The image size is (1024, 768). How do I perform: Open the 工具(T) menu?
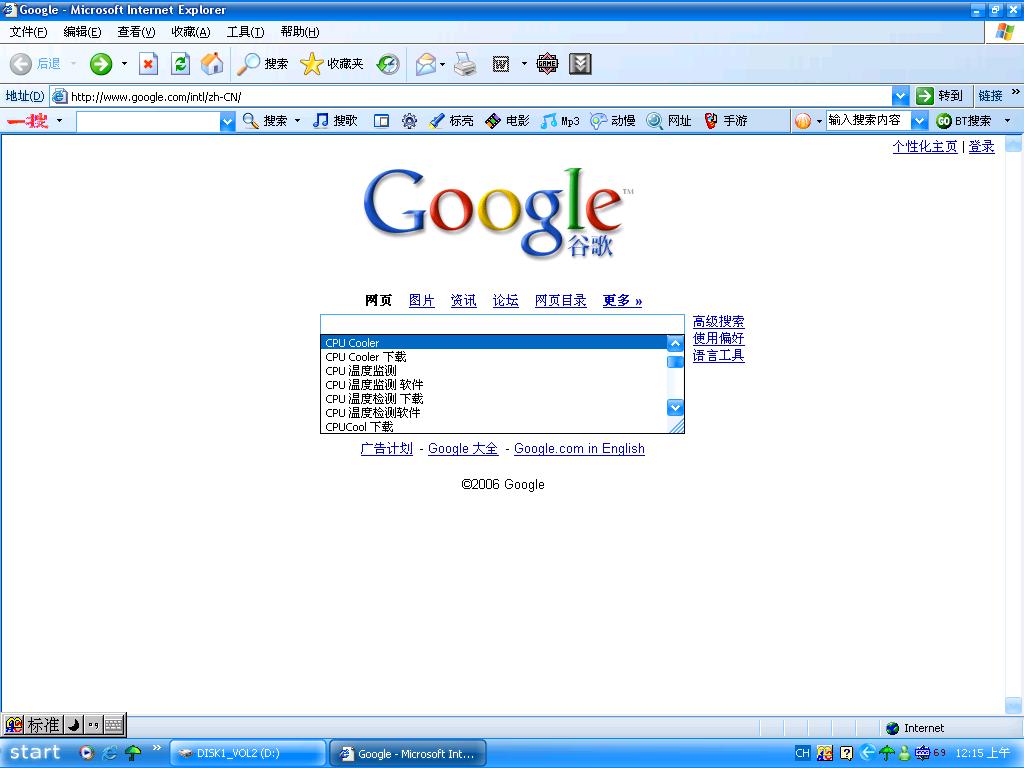245,32
